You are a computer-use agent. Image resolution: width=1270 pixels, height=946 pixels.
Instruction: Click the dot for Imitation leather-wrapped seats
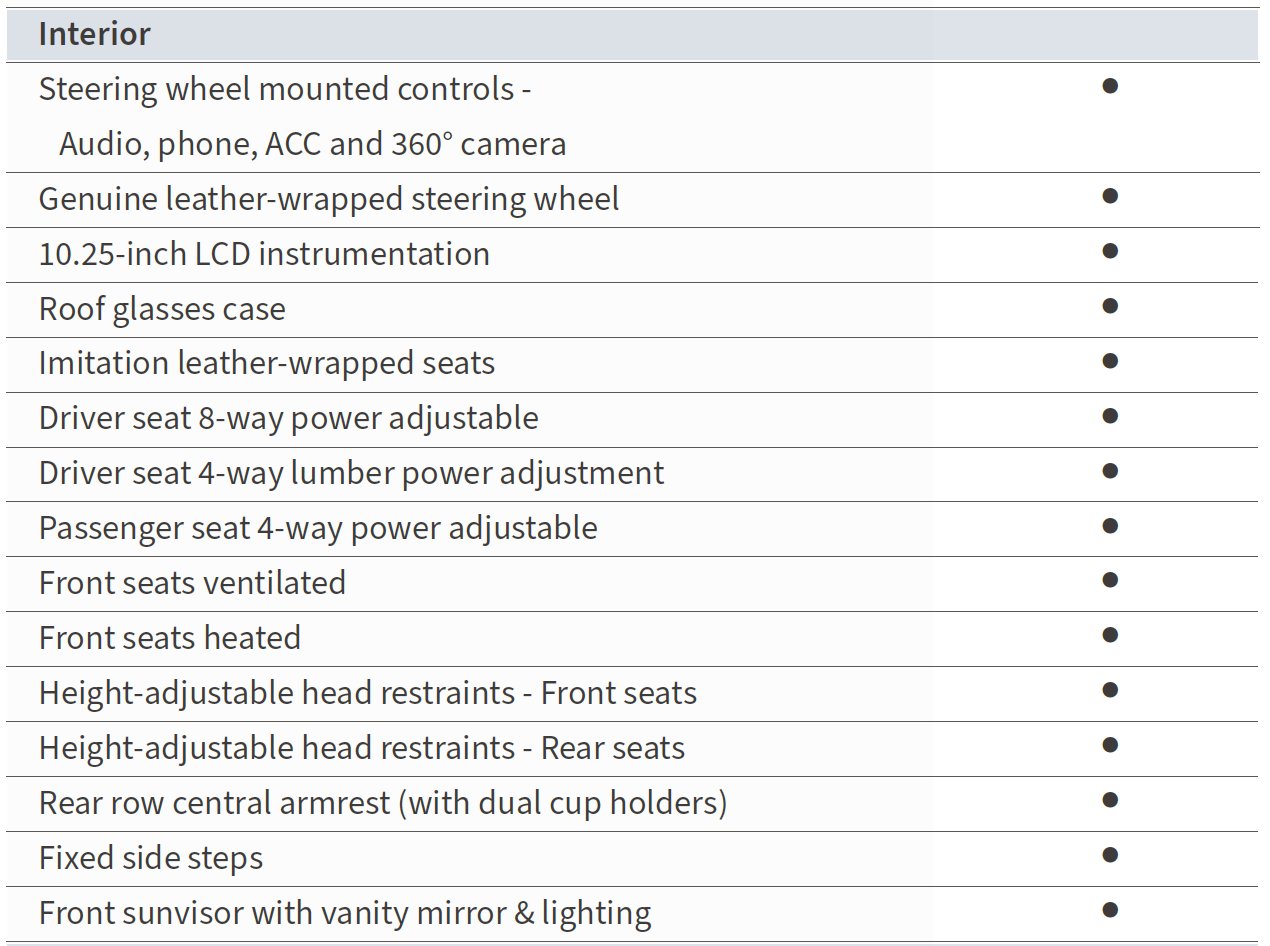1109,361
